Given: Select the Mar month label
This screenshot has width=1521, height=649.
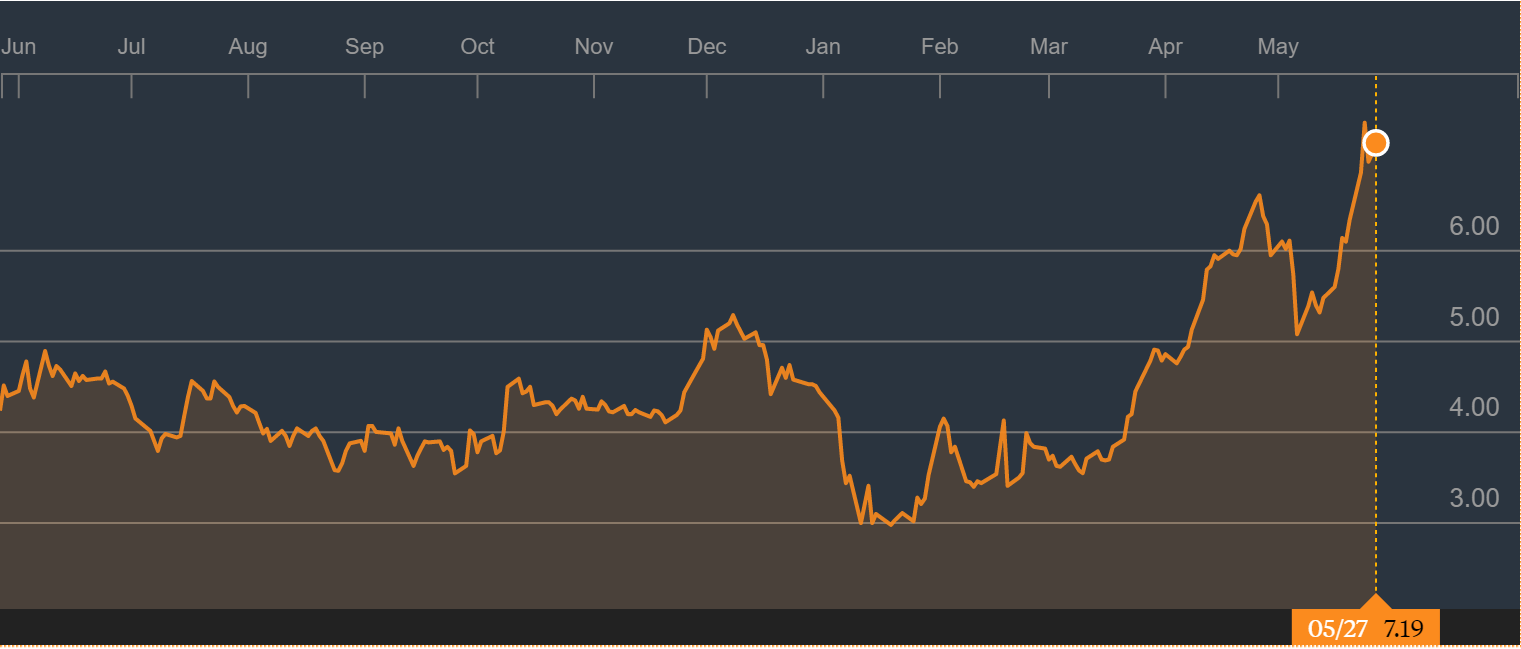Looking at the screenshot, I should tap(1048, 46).
